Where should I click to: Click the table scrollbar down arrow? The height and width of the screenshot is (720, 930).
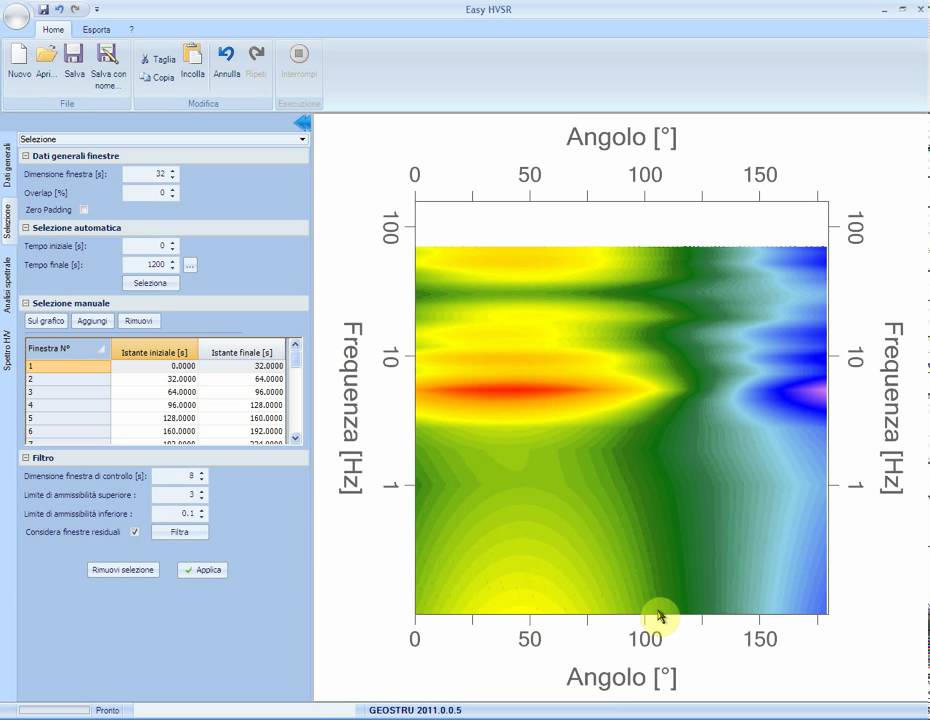295,438
